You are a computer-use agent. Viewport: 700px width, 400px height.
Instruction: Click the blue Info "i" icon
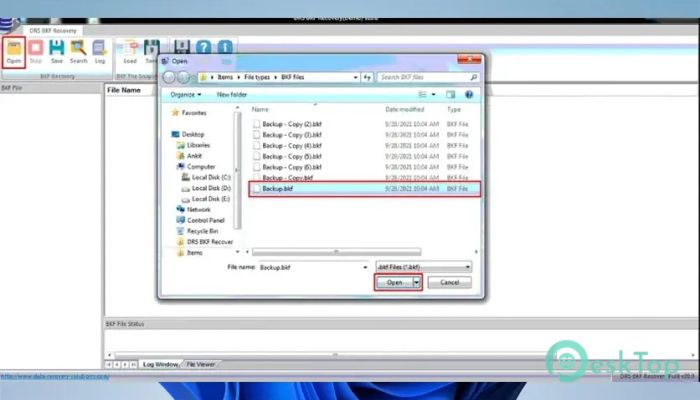pyautogui.click(x=225, y=47)
